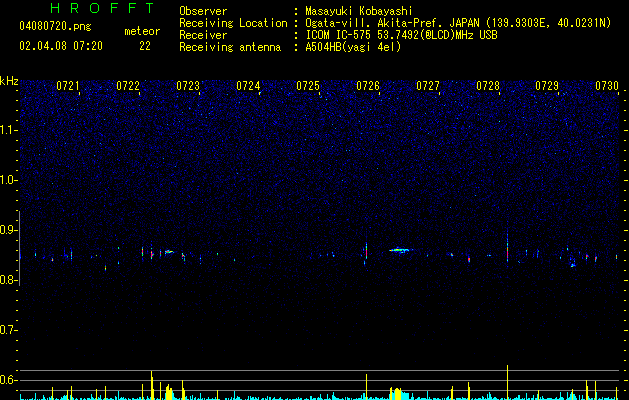629x400 pixels.
Task: Click the Receiving Location label
Action: point(233,23)
